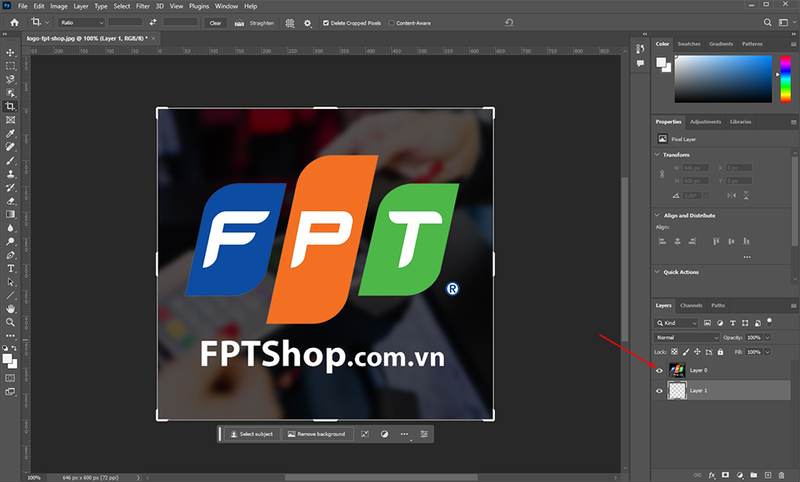This screenshot has width=800, height=482.
Task: Click the zoom percentage field in status bar
Action: (34, 478)
